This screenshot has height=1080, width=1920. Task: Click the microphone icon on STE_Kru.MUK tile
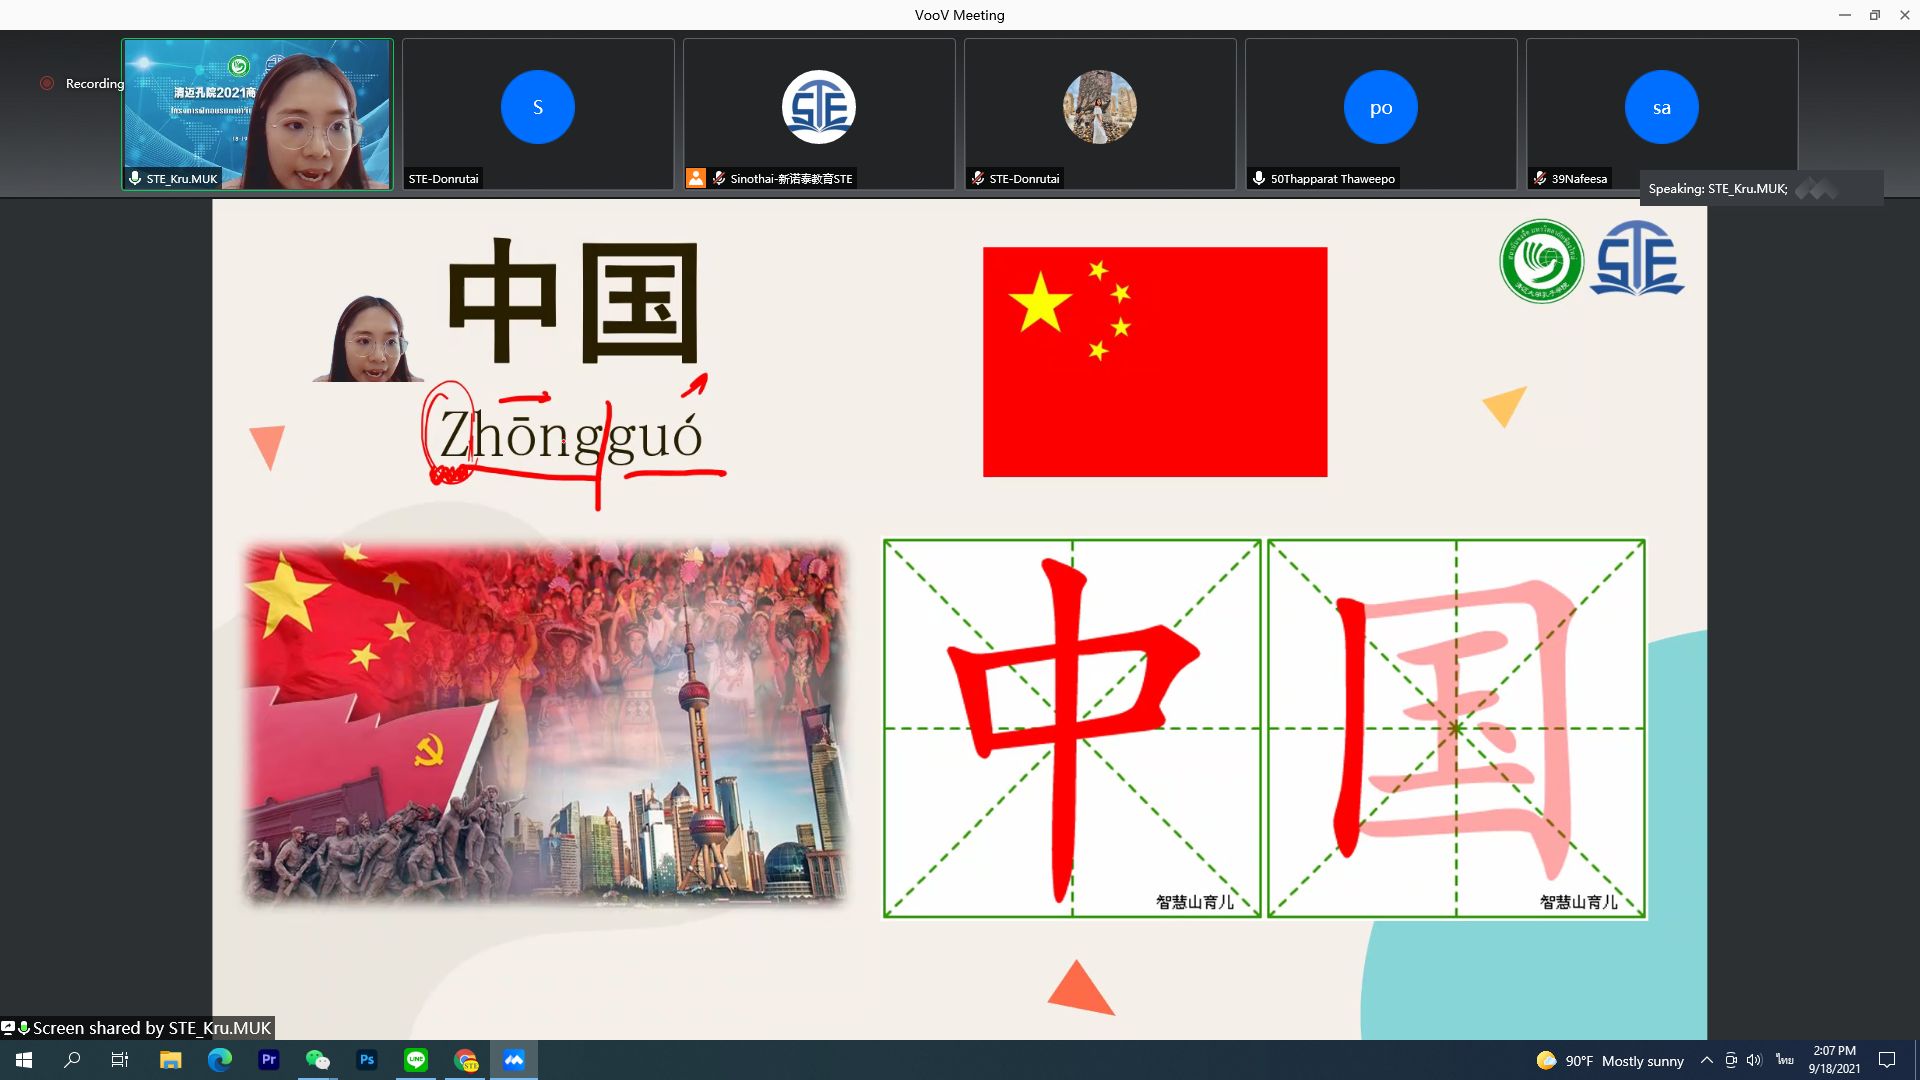(x=135, y=178)
